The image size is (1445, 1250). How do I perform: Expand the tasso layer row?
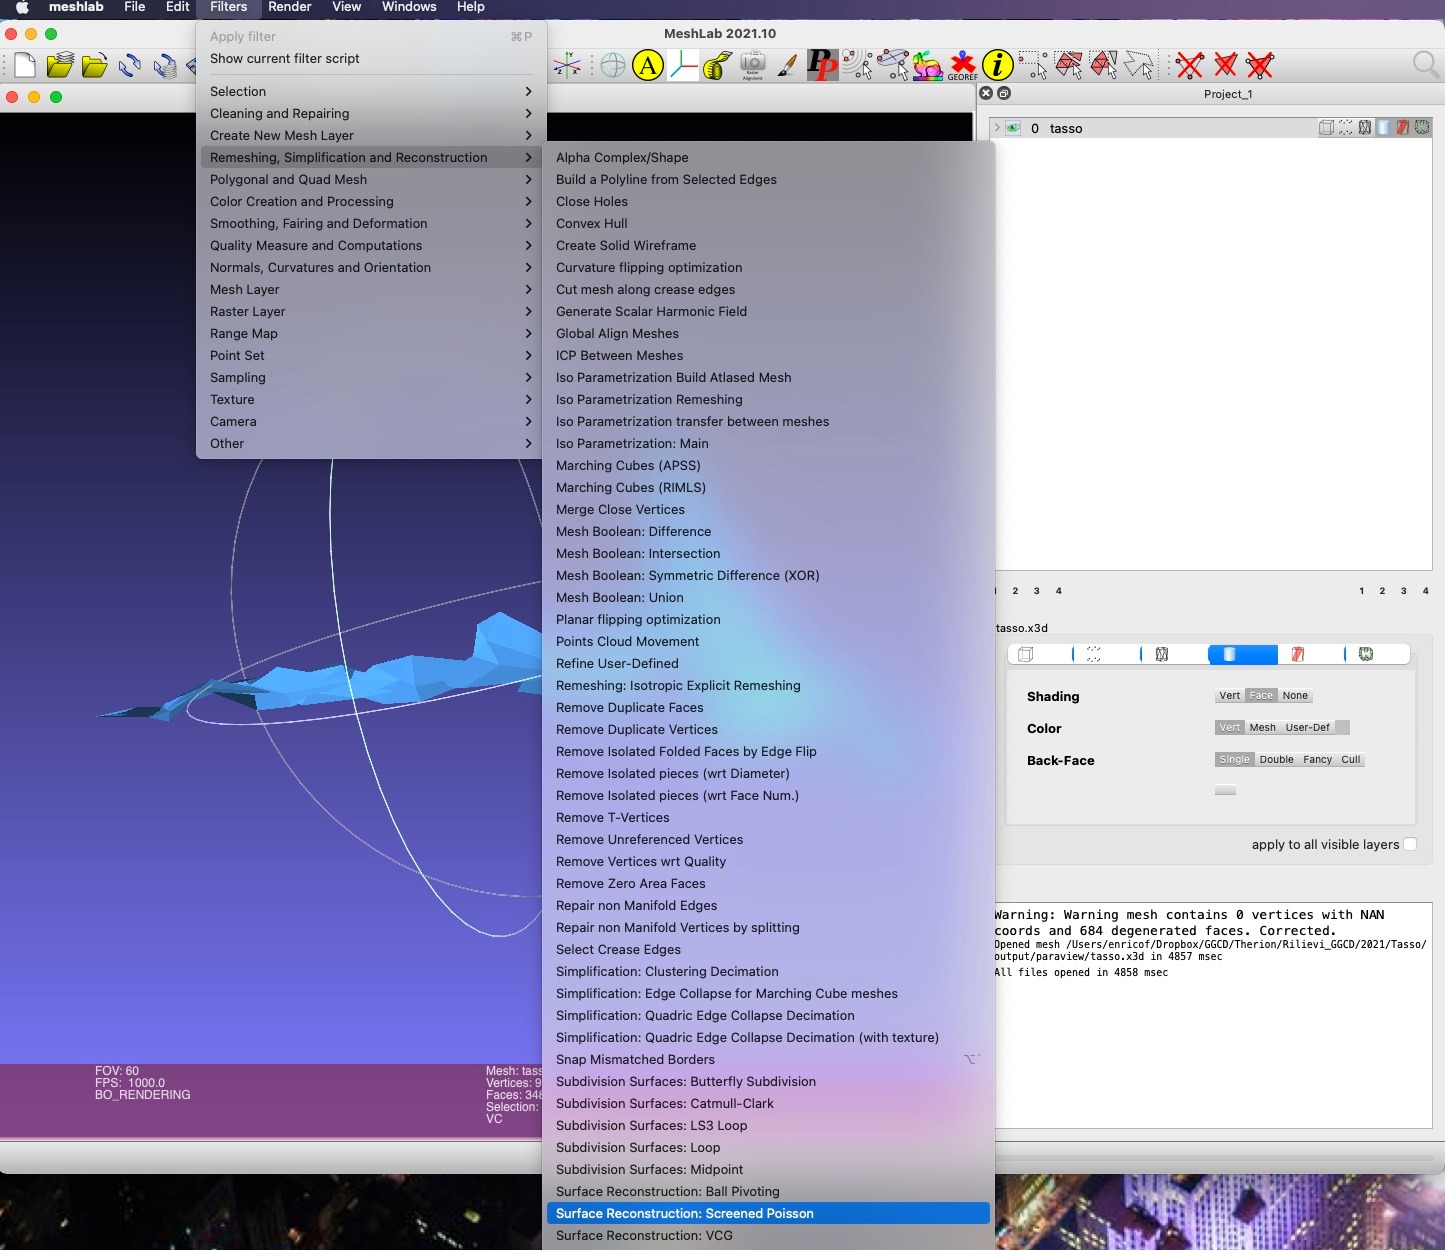click(996, 128)
